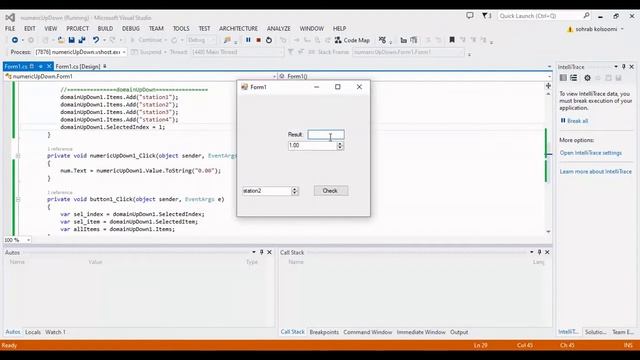Pin the IntelliTrace panel
The width and height of the screenshot is (640, 360).
click(624, 67)
